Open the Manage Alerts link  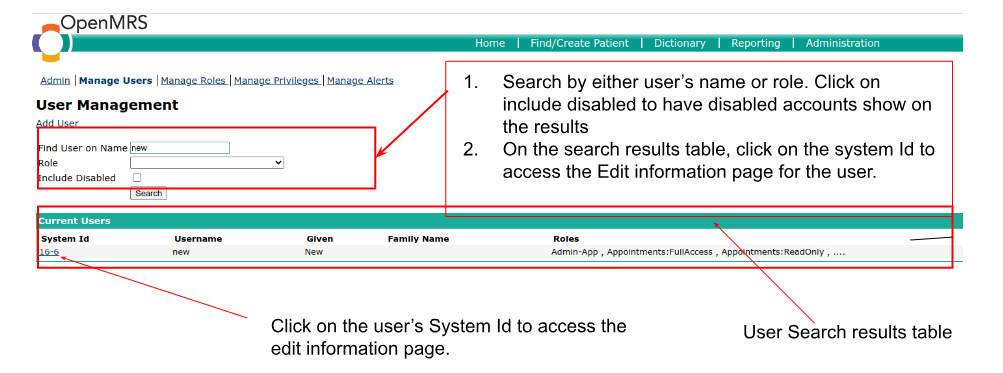tap(360, 81)
